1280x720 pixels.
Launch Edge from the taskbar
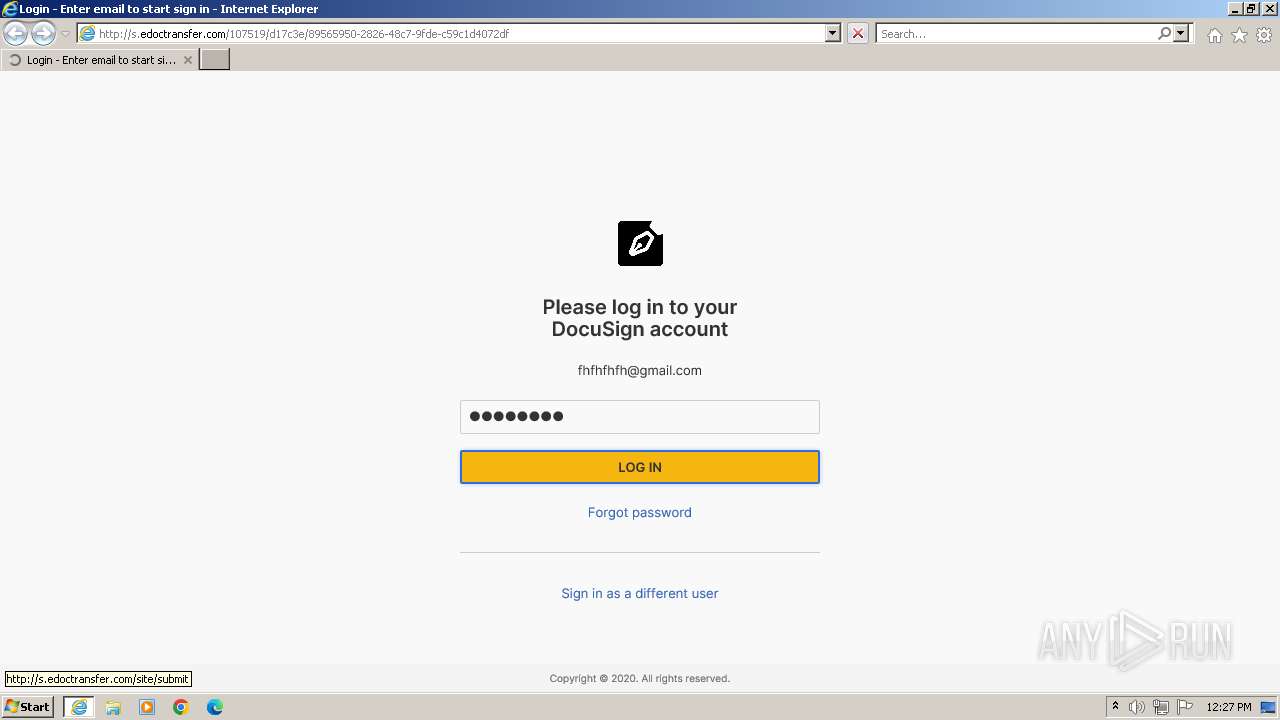point(215,707)
